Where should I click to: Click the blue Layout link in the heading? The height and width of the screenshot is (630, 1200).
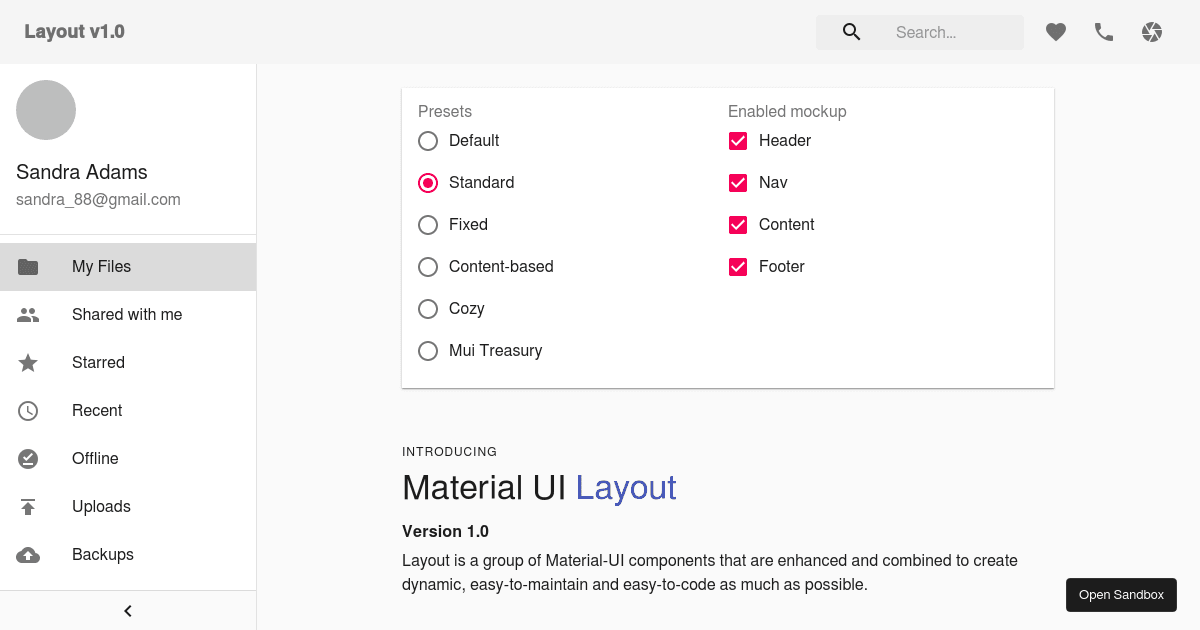point(626,487)
